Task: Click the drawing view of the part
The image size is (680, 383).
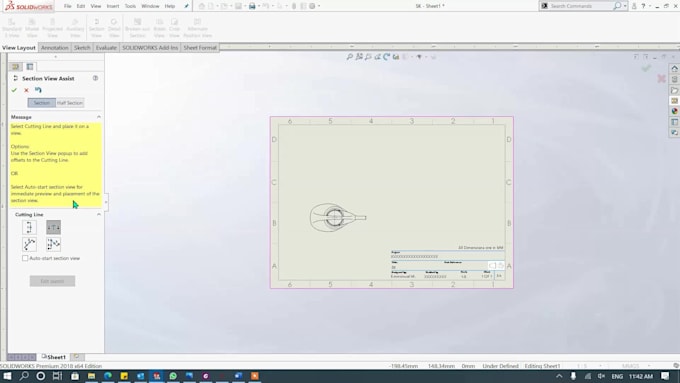Action: tap(337, 217)
